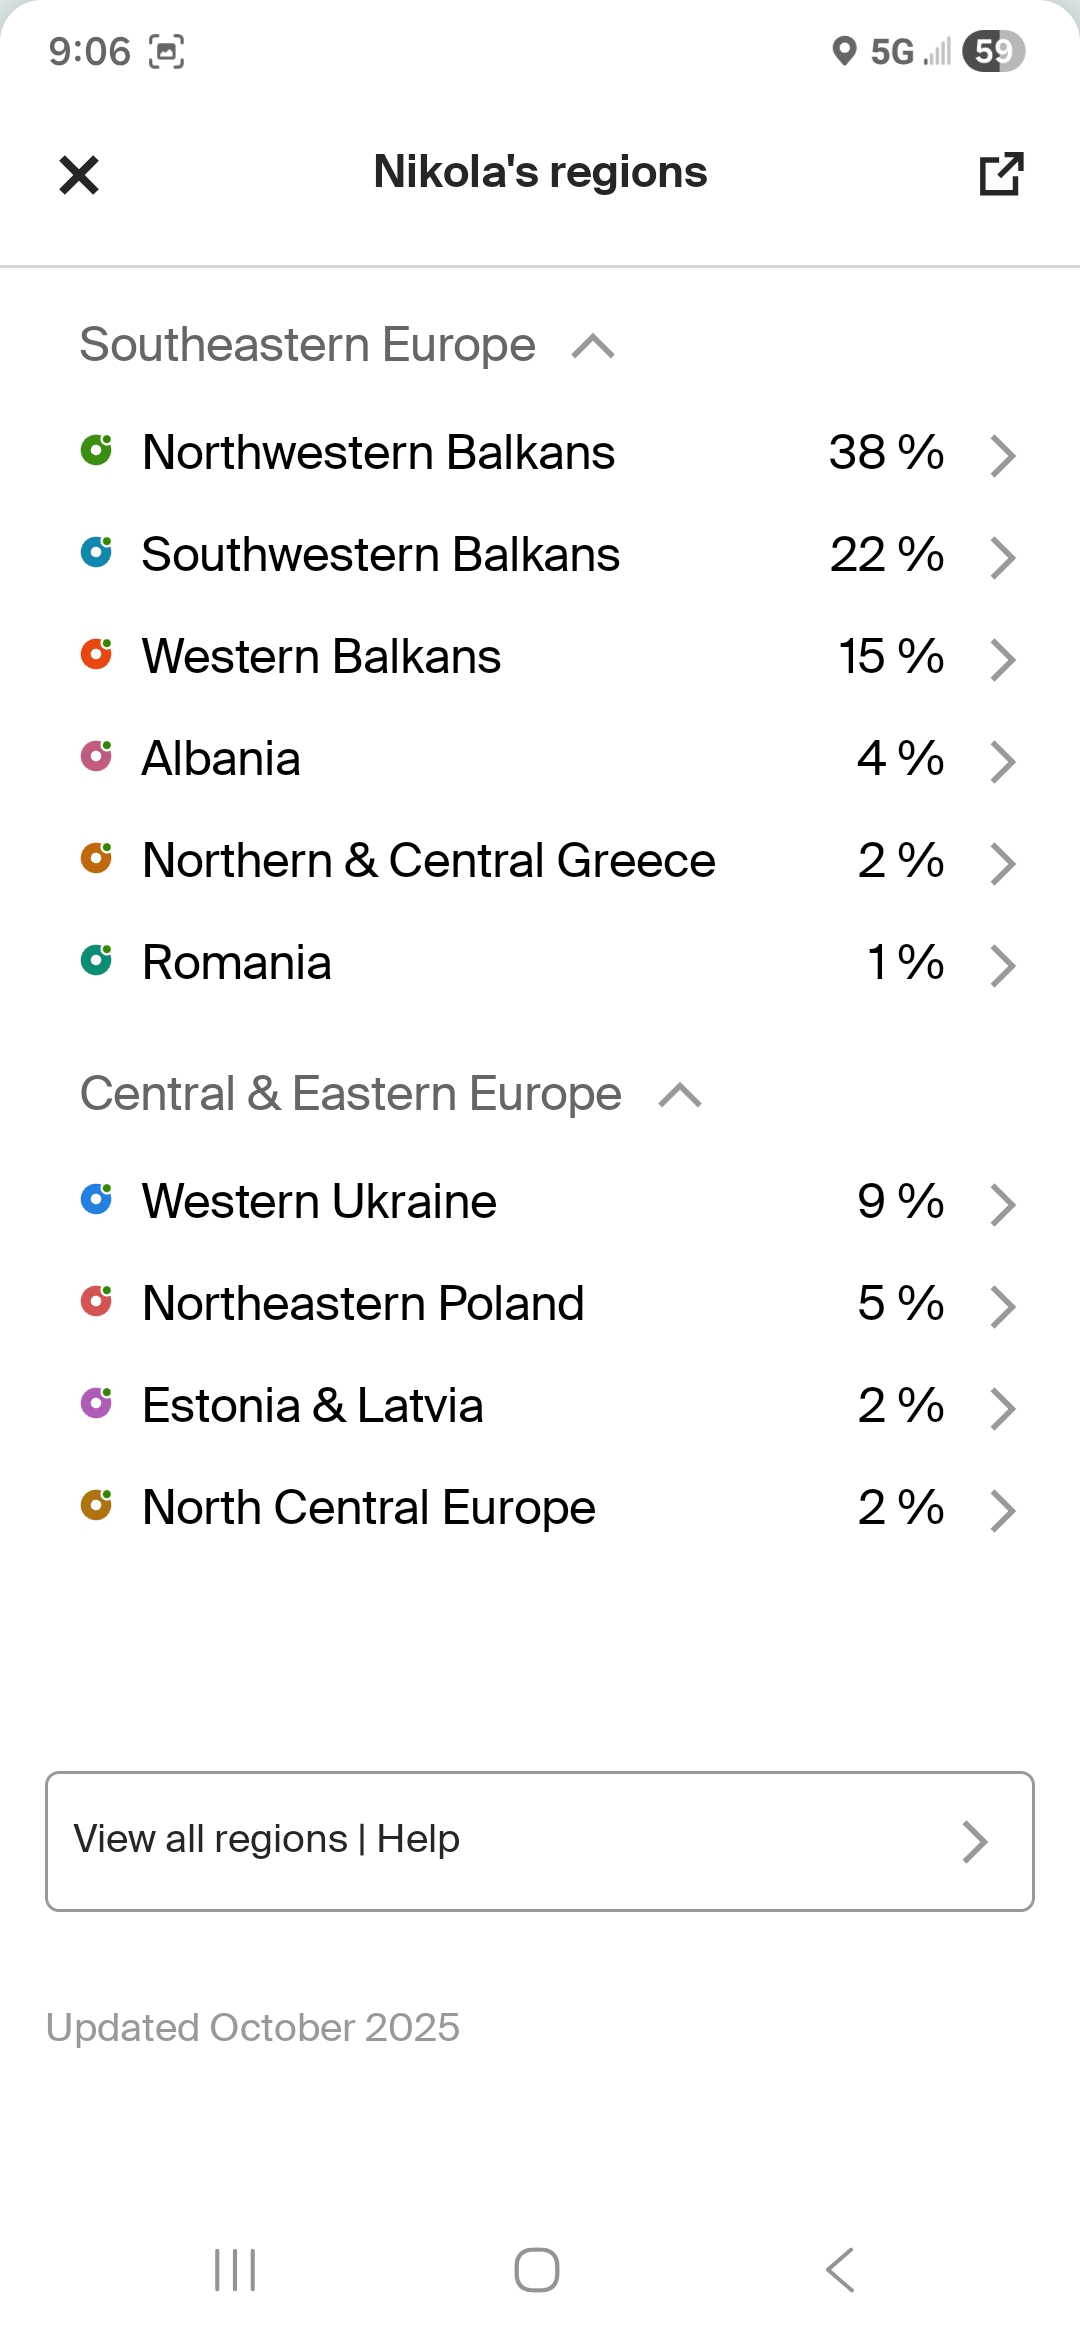
Task: Tap the blue Western Ukraine marker icon
Action: click(x=96, y=1199)
